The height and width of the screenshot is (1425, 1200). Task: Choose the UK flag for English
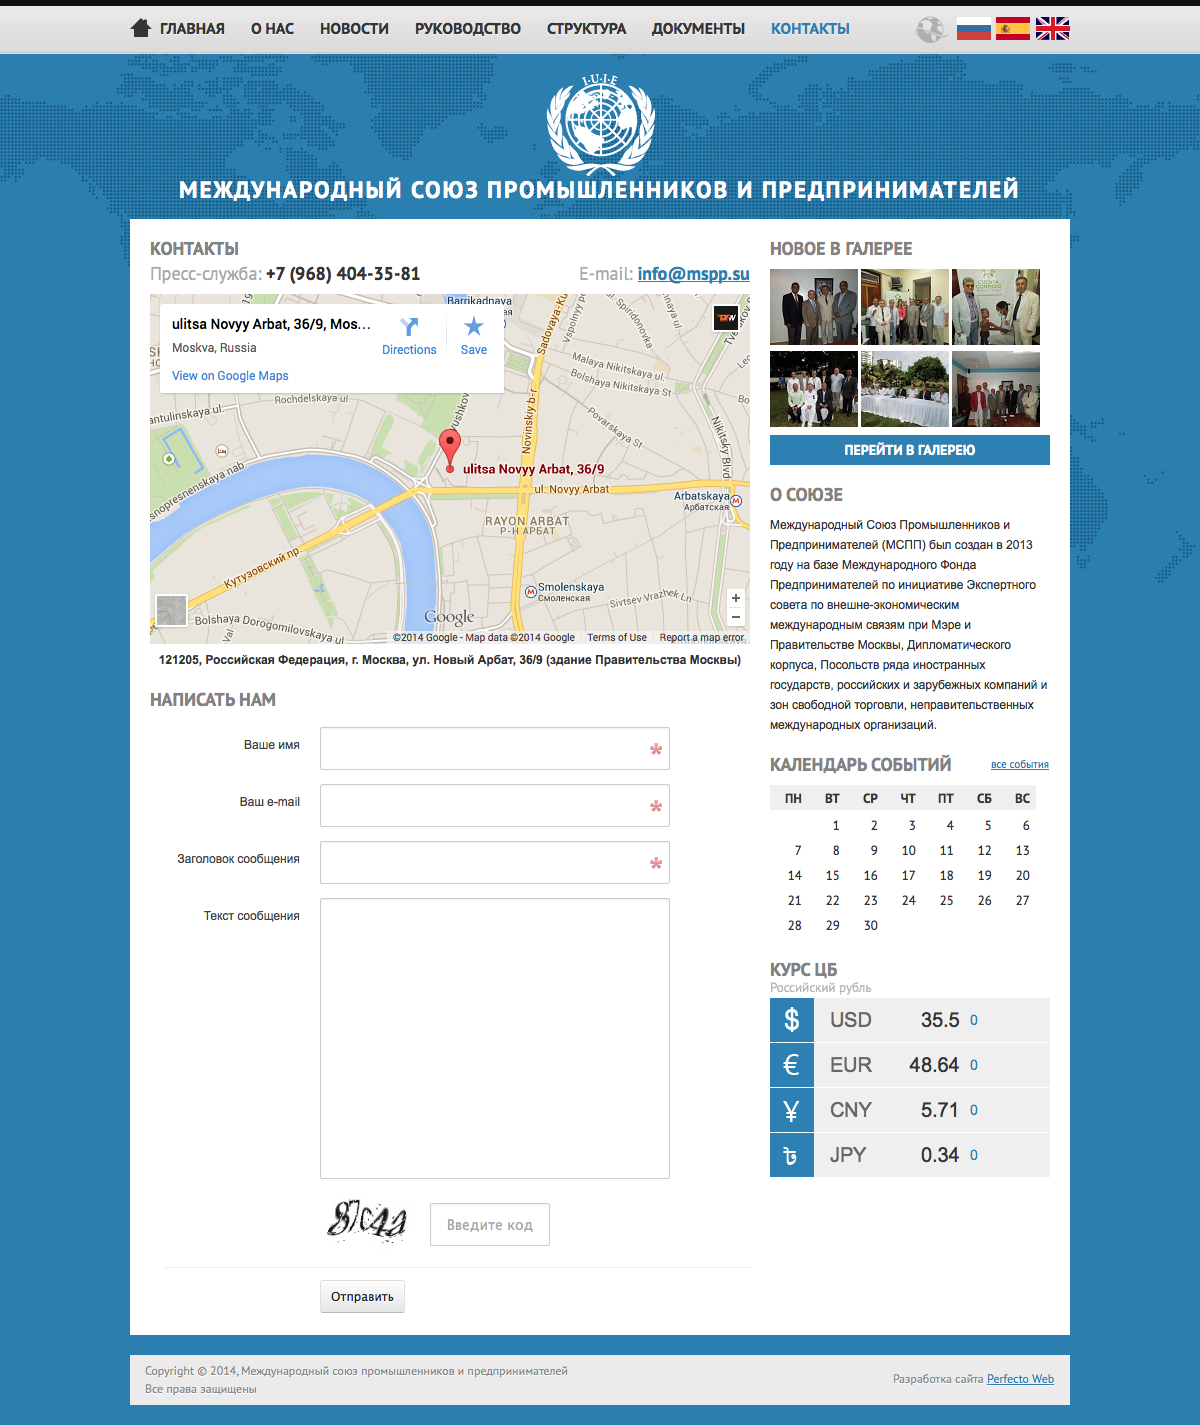(x=1052, y=29)
